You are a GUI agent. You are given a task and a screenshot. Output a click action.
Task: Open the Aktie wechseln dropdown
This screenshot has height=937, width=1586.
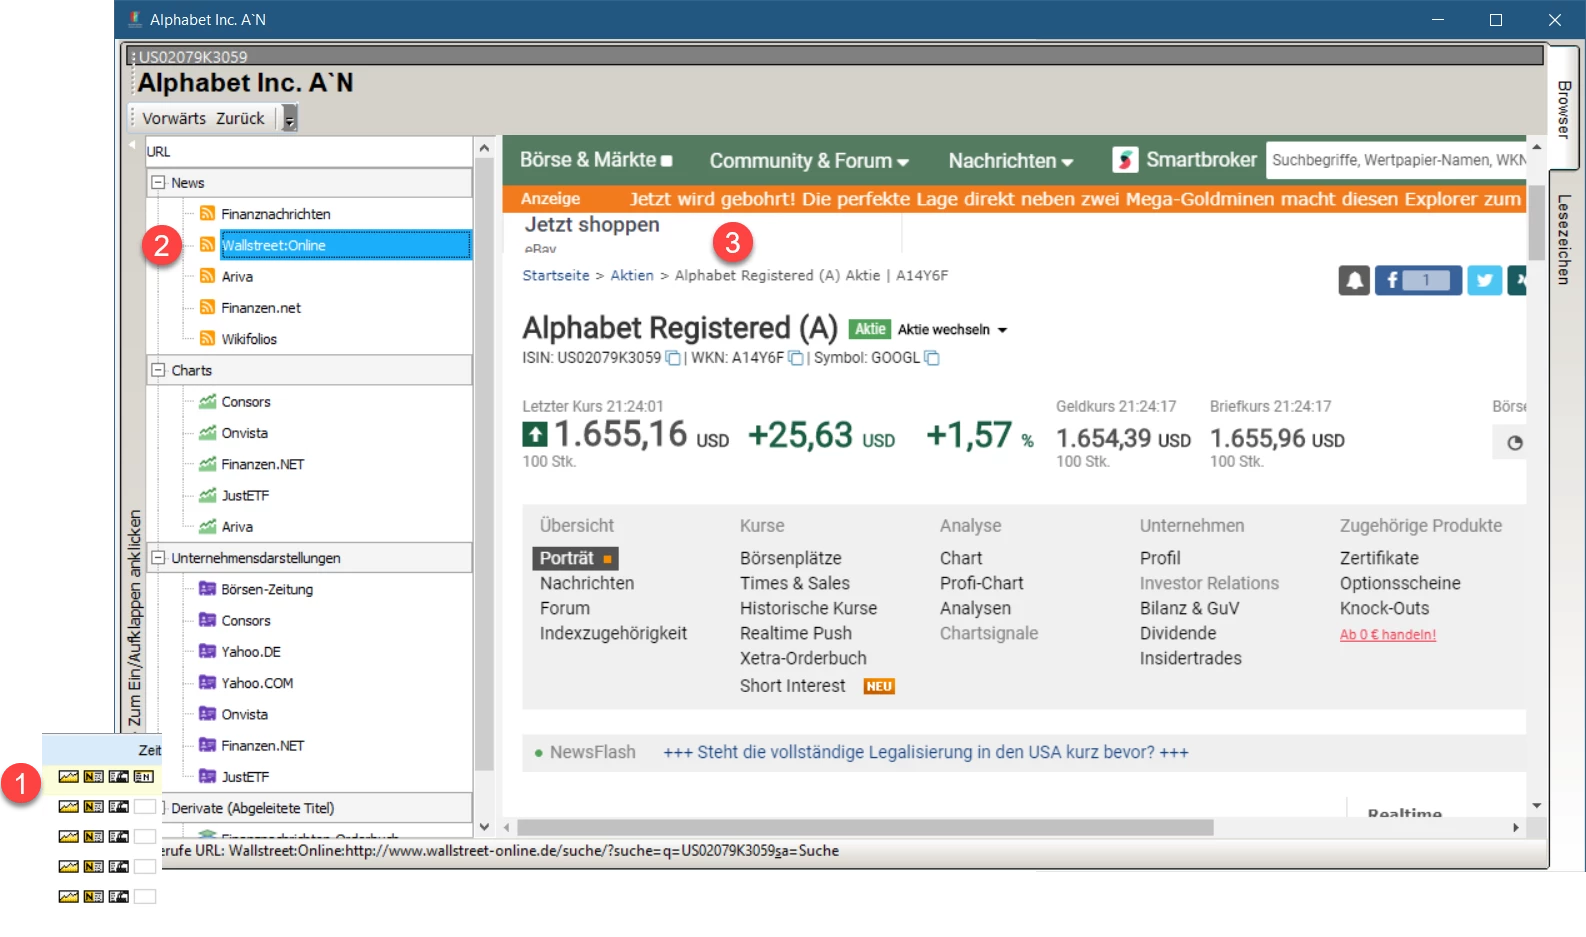click(952, 330)
